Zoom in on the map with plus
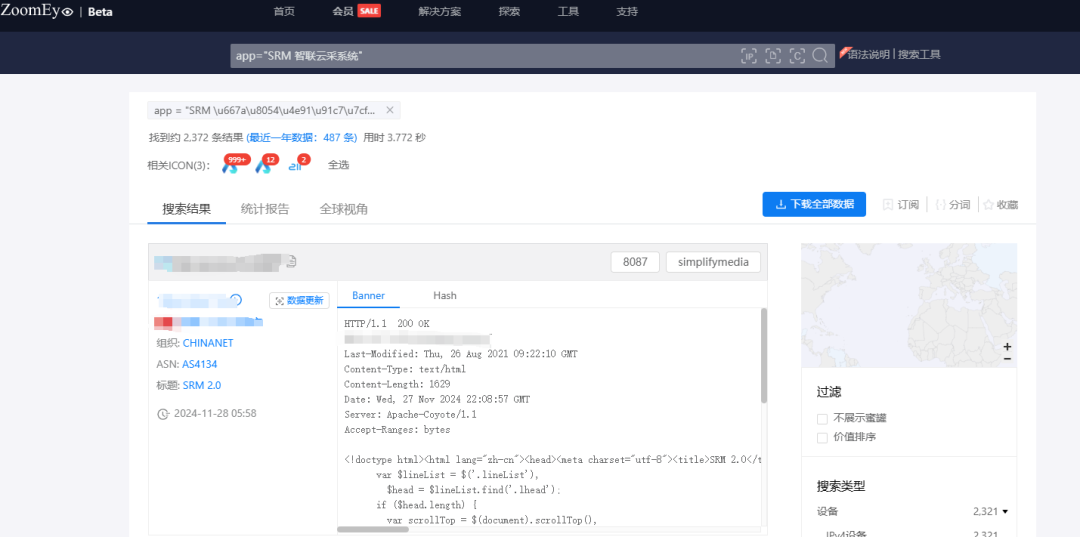This screenshot has height=537, width=1080. pos(1007,346)
